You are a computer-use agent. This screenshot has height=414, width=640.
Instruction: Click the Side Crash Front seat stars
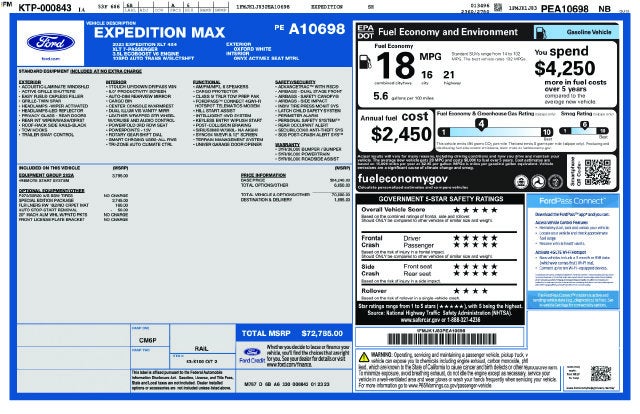click(x=475, y=266)
